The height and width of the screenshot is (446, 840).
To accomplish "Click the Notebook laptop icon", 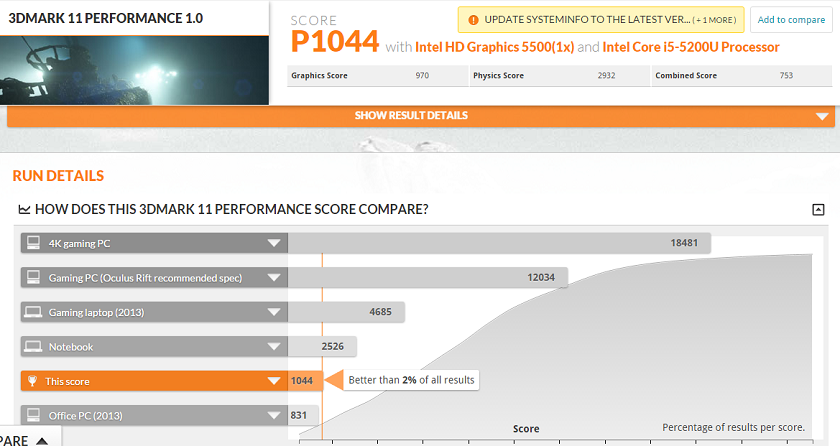I will 33,346.
